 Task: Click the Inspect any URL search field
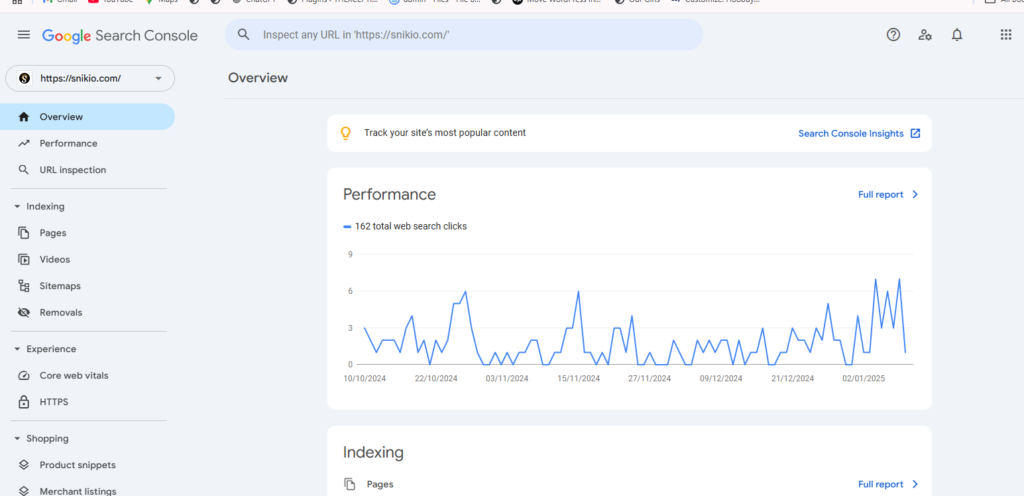point(464,35)
